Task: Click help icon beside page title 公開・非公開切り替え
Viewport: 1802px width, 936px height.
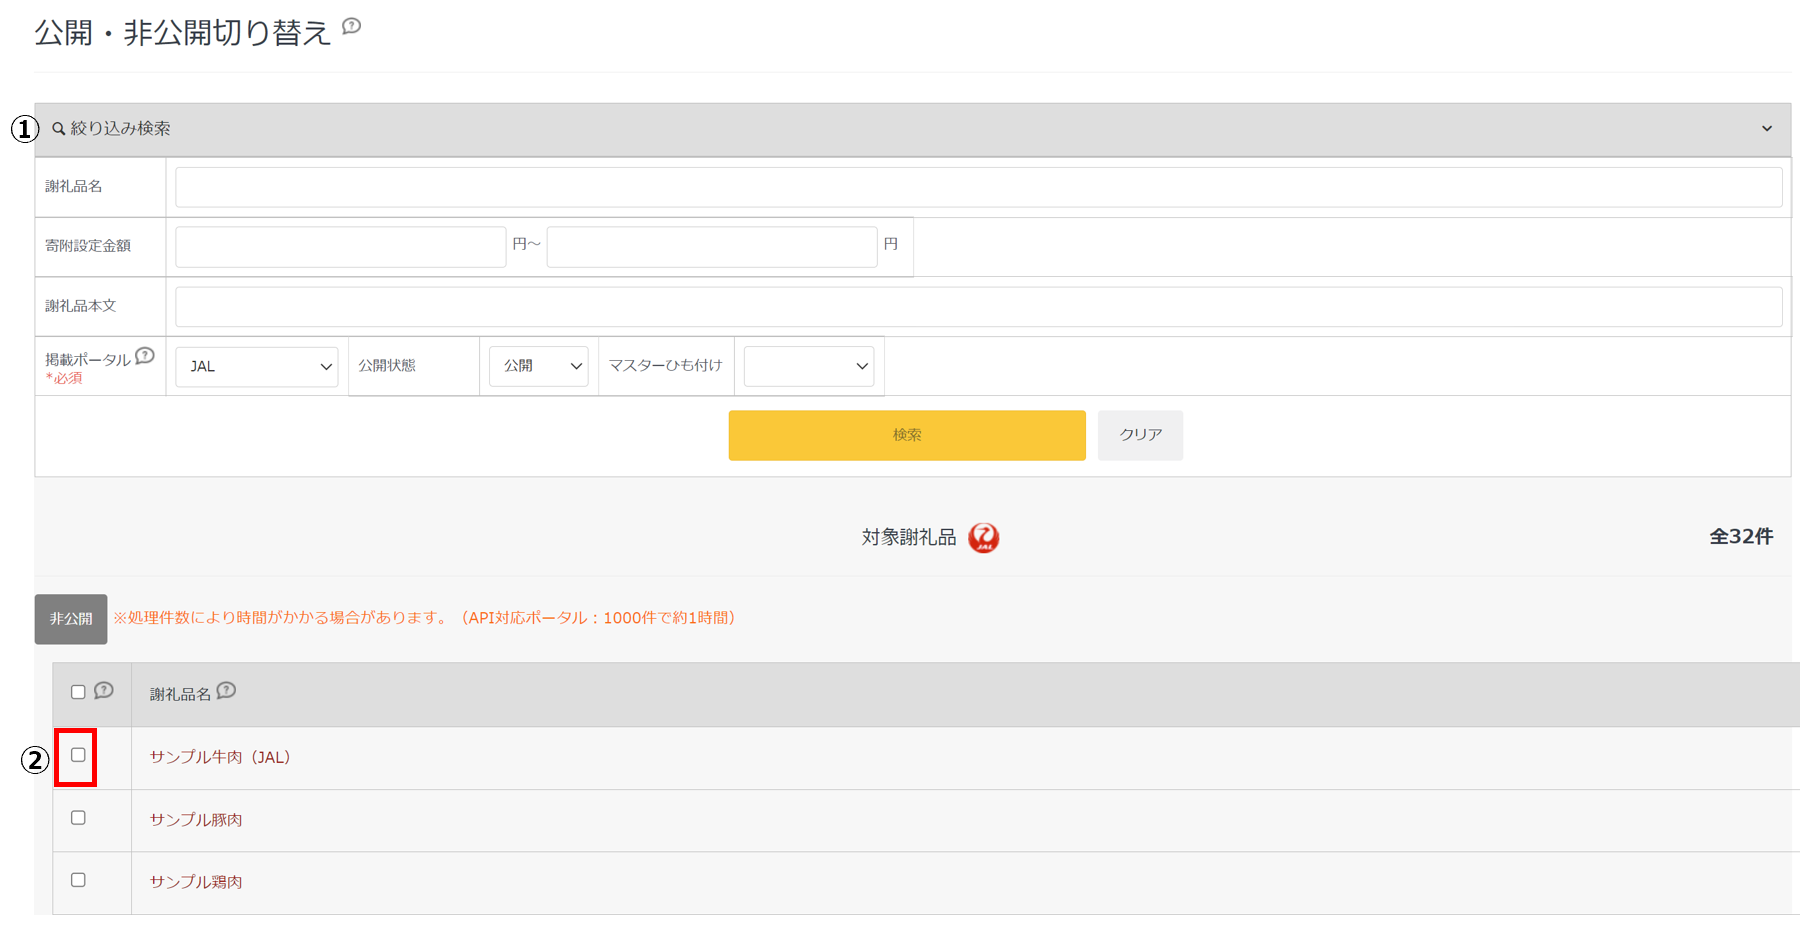Action: (351, 27)
